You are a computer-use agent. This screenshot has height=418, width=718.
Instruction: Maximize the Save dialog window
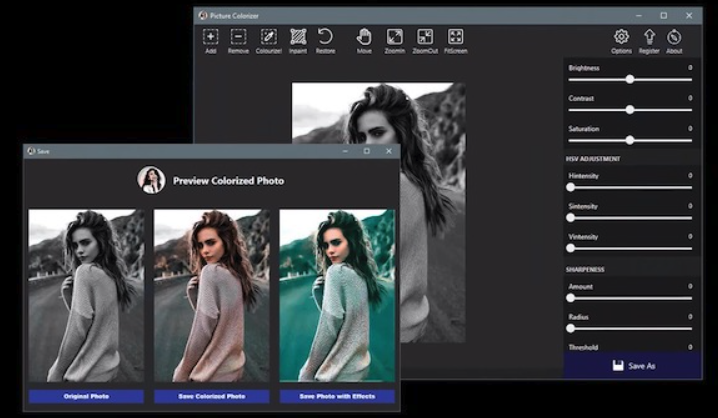(x=367, y=151)
